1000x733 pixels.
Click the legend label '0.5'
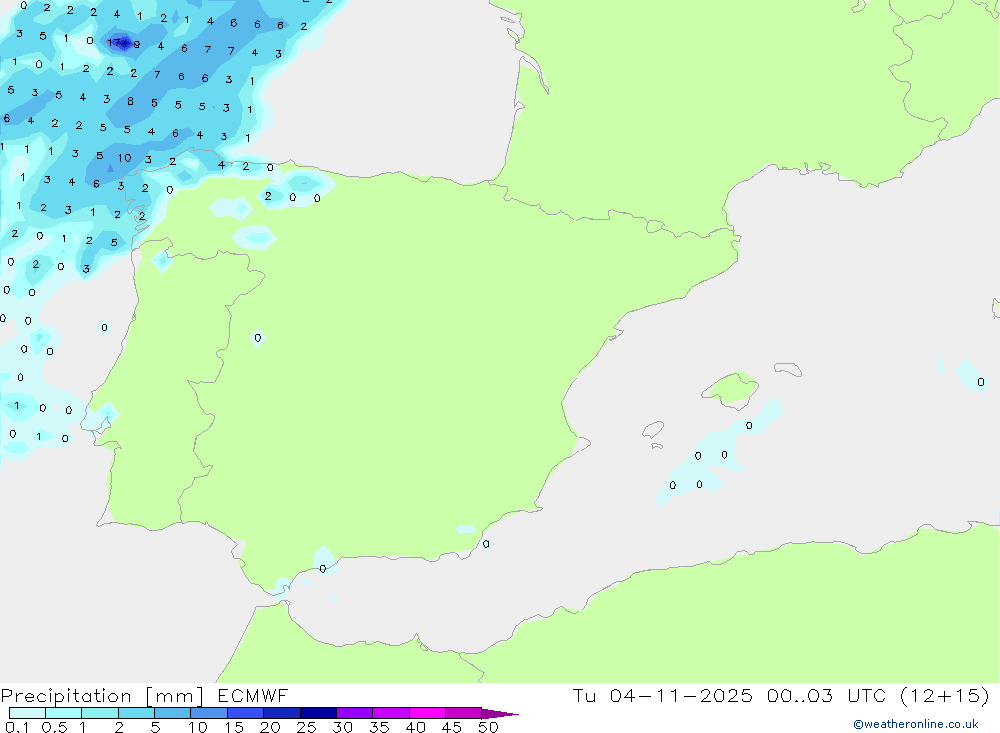point(54,727)
